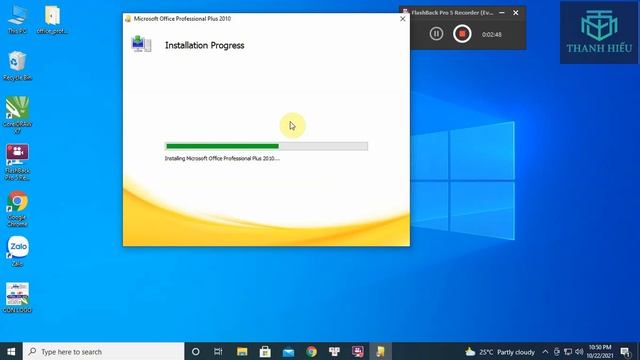Open network tray icon
640x360 pixels.
[568, 351]
